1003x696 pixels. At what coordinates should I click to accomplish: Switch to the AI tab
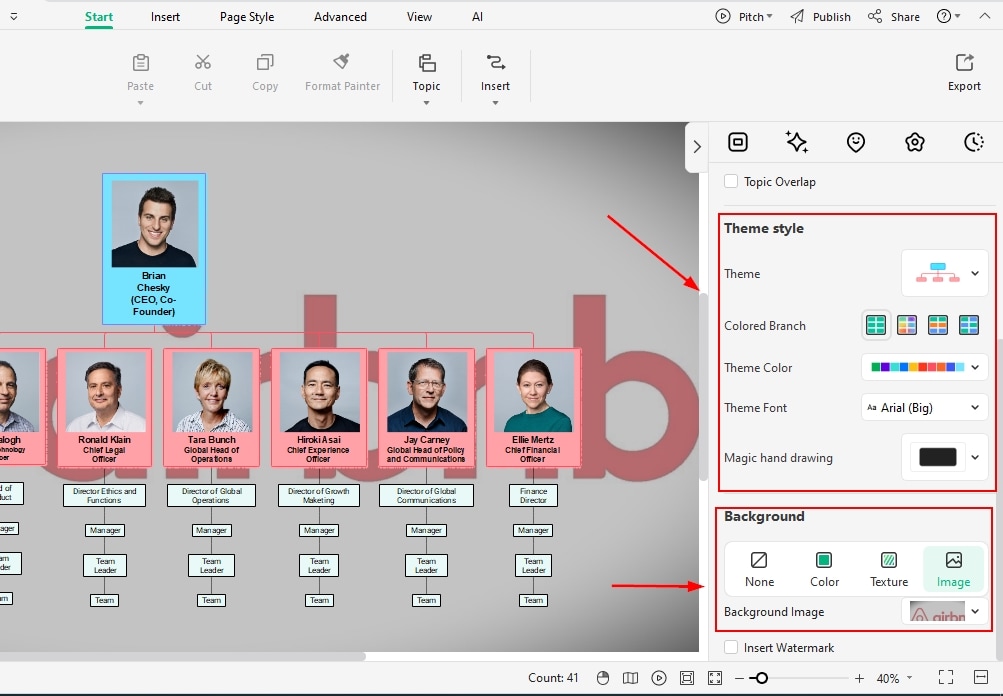477,17
